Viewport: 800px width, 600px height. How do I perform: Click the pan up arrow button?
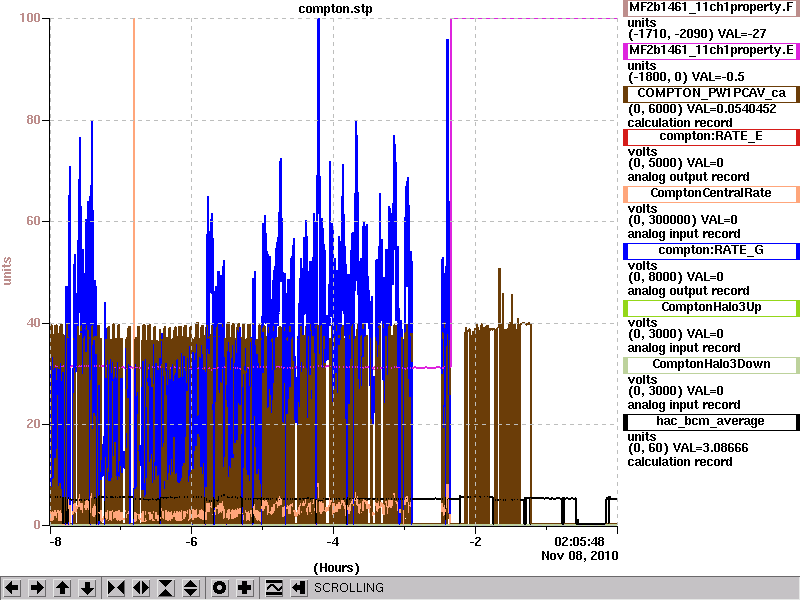(63, 588)
